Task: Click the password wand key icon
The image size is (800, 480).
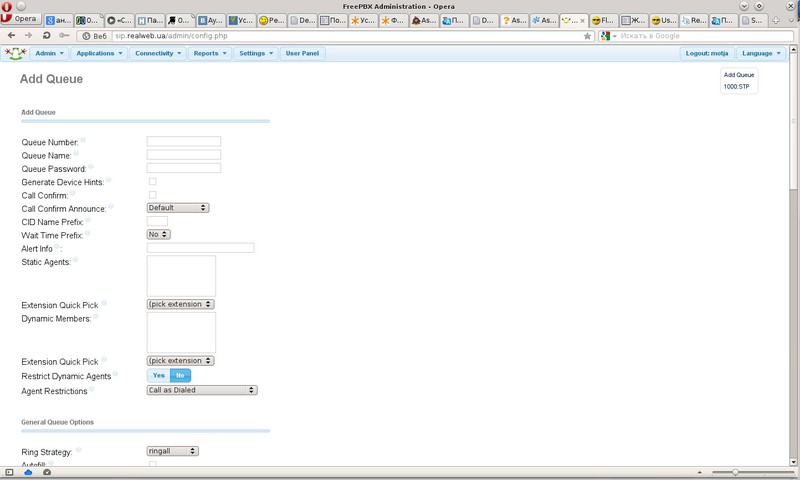Action: 64,36
